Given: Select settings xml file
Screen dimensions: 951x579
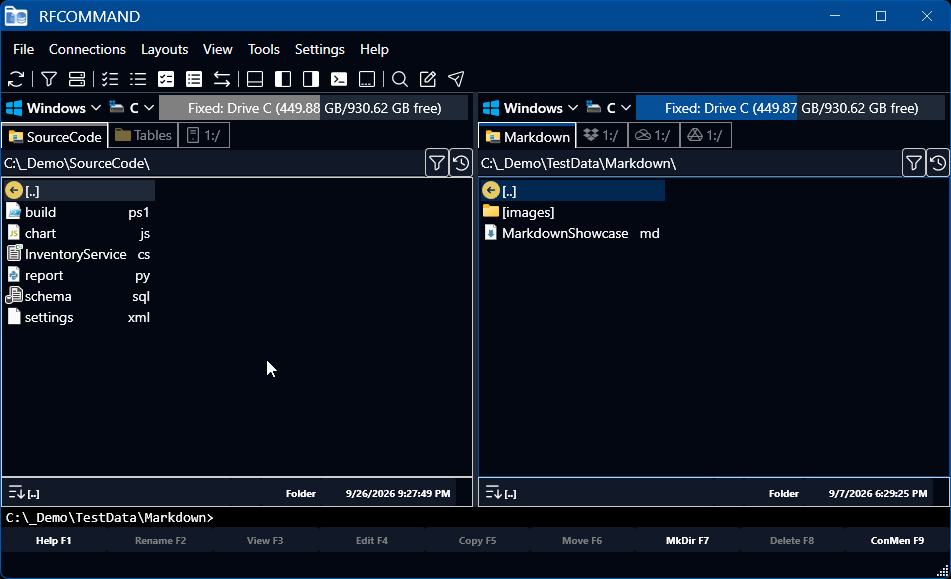Looking at the screenshot, I should [x=79, y=317].
